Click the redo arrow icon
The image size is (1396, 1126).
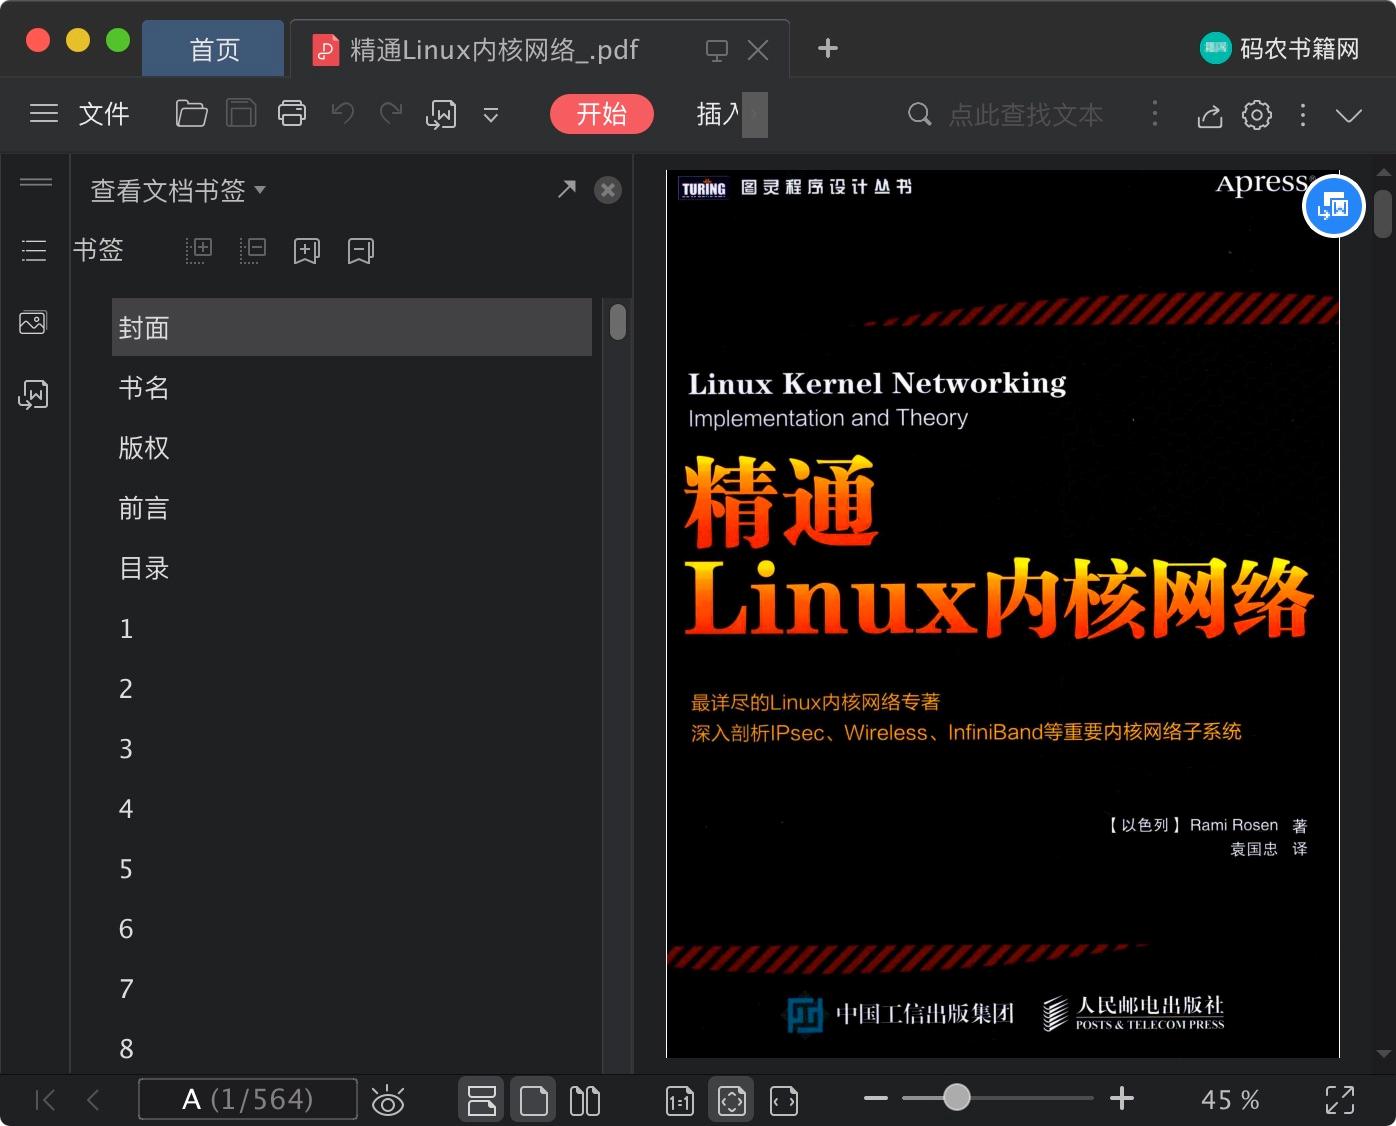point(391,114)
